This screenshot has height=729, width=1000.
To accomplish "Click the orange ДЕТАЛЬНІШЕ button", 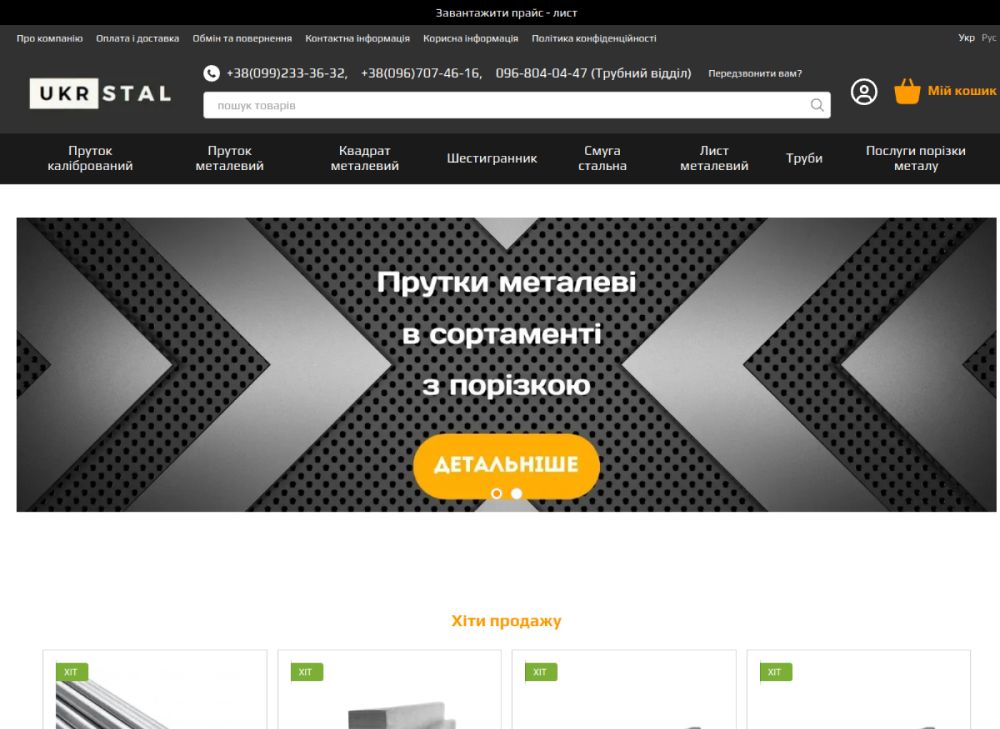I will pyautogui.click(x=506, y=466).
